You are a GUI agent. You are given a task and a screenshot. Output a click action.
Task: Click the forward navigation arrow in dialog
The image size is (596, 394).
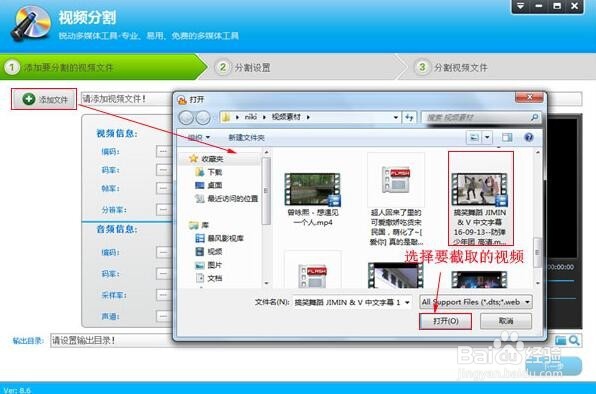[x=203, y=117]
